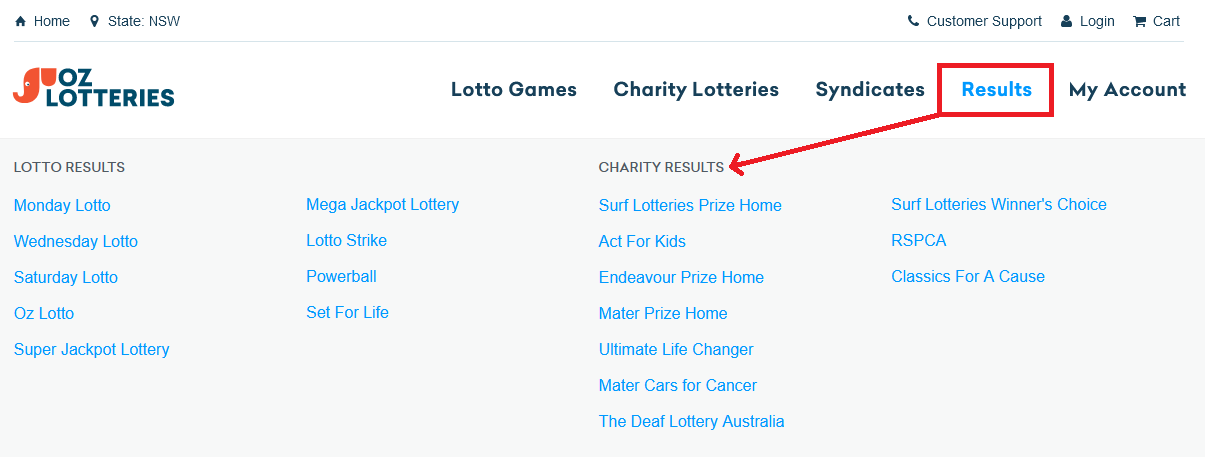Open Classics For A Cause results
Viewport: 1205px width, 457px height.
tap(968, 277)
